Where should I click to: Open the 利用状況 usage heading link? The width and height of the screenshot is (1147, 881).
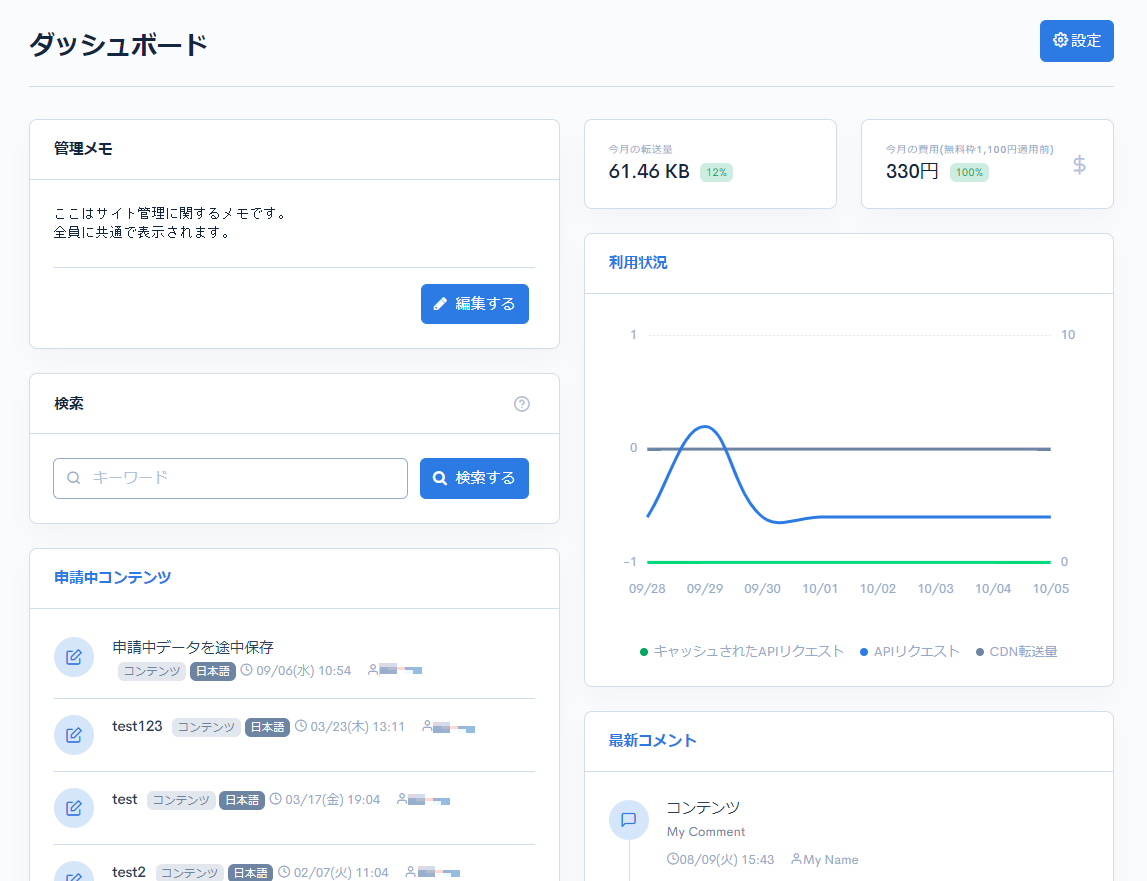(x=638, y=263)
